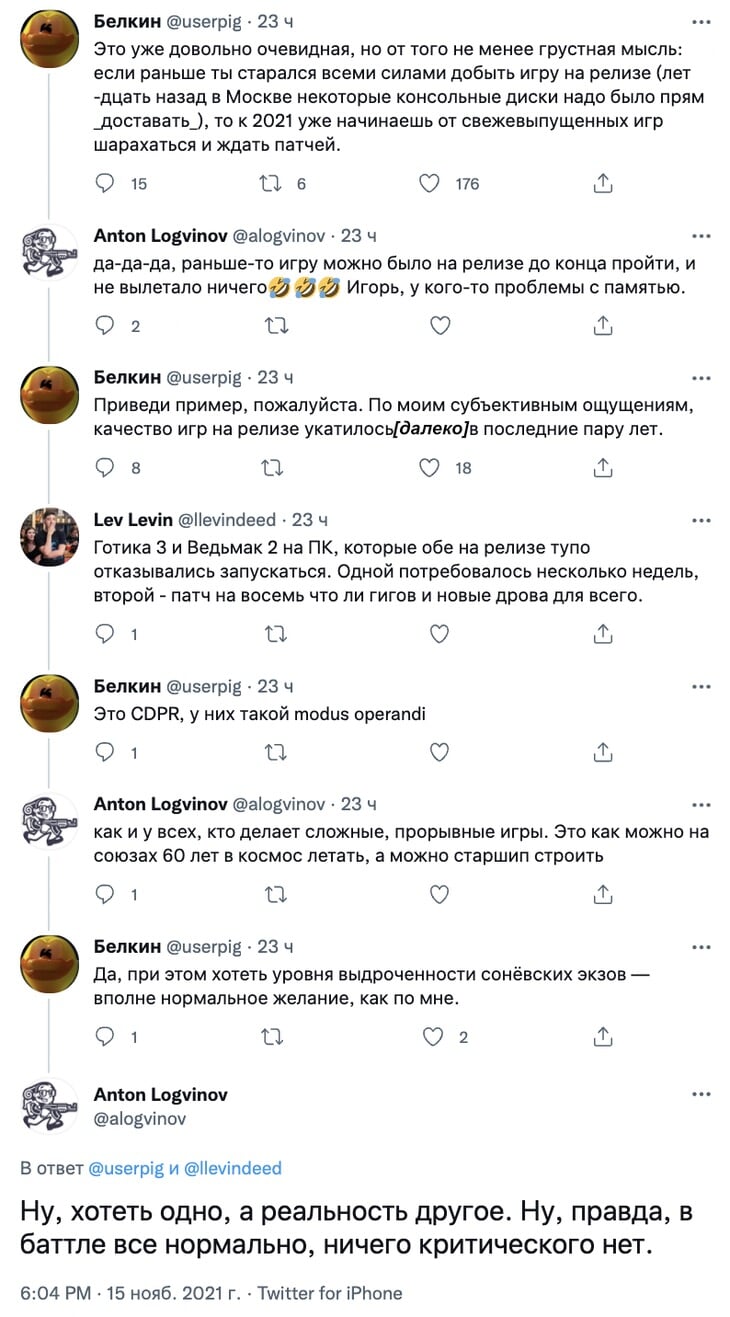Open the Lev Levin display name
The height and width of the screenshot is (1317, 730).
(x=133, y=520)
